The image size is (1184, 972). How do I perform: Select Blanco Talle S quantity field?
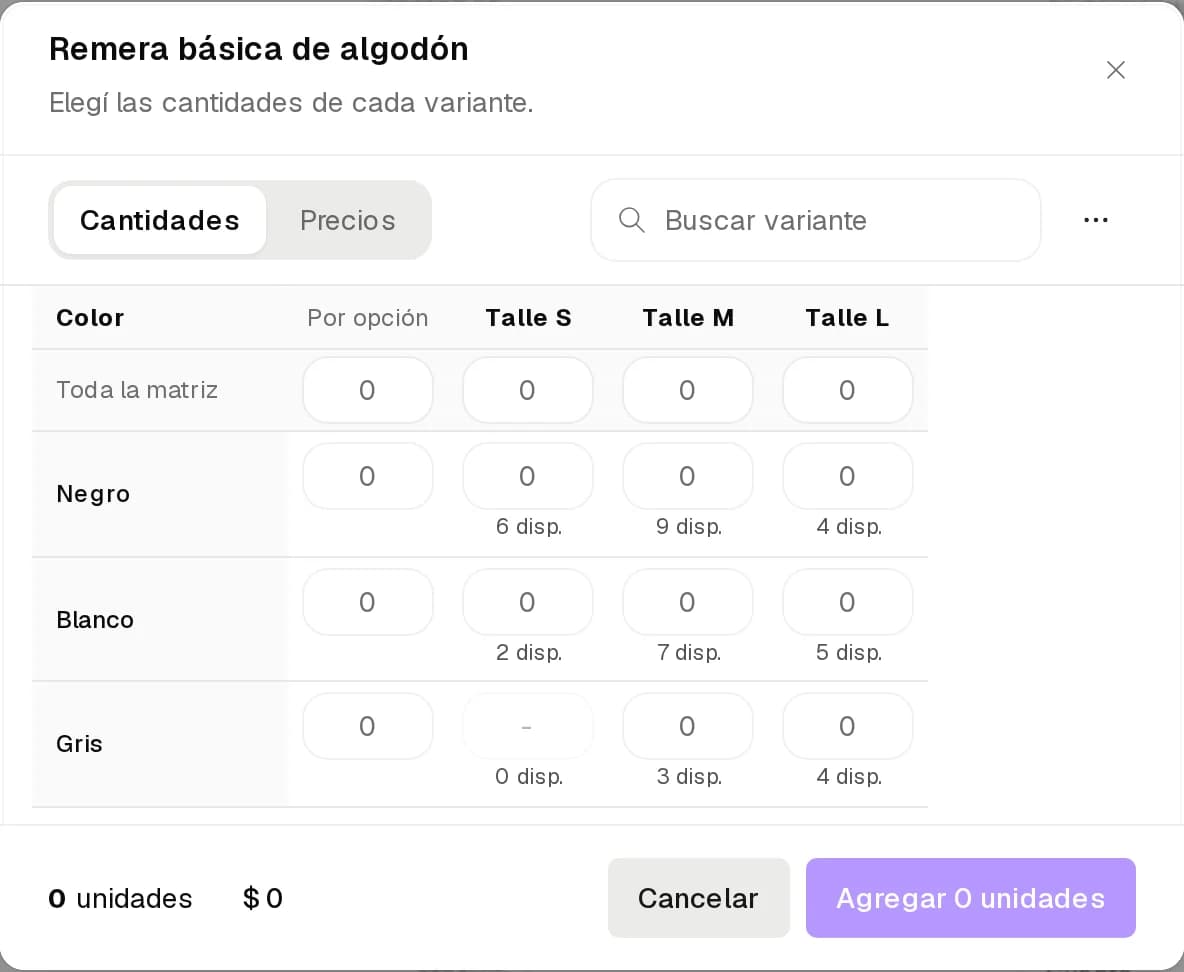528,602
